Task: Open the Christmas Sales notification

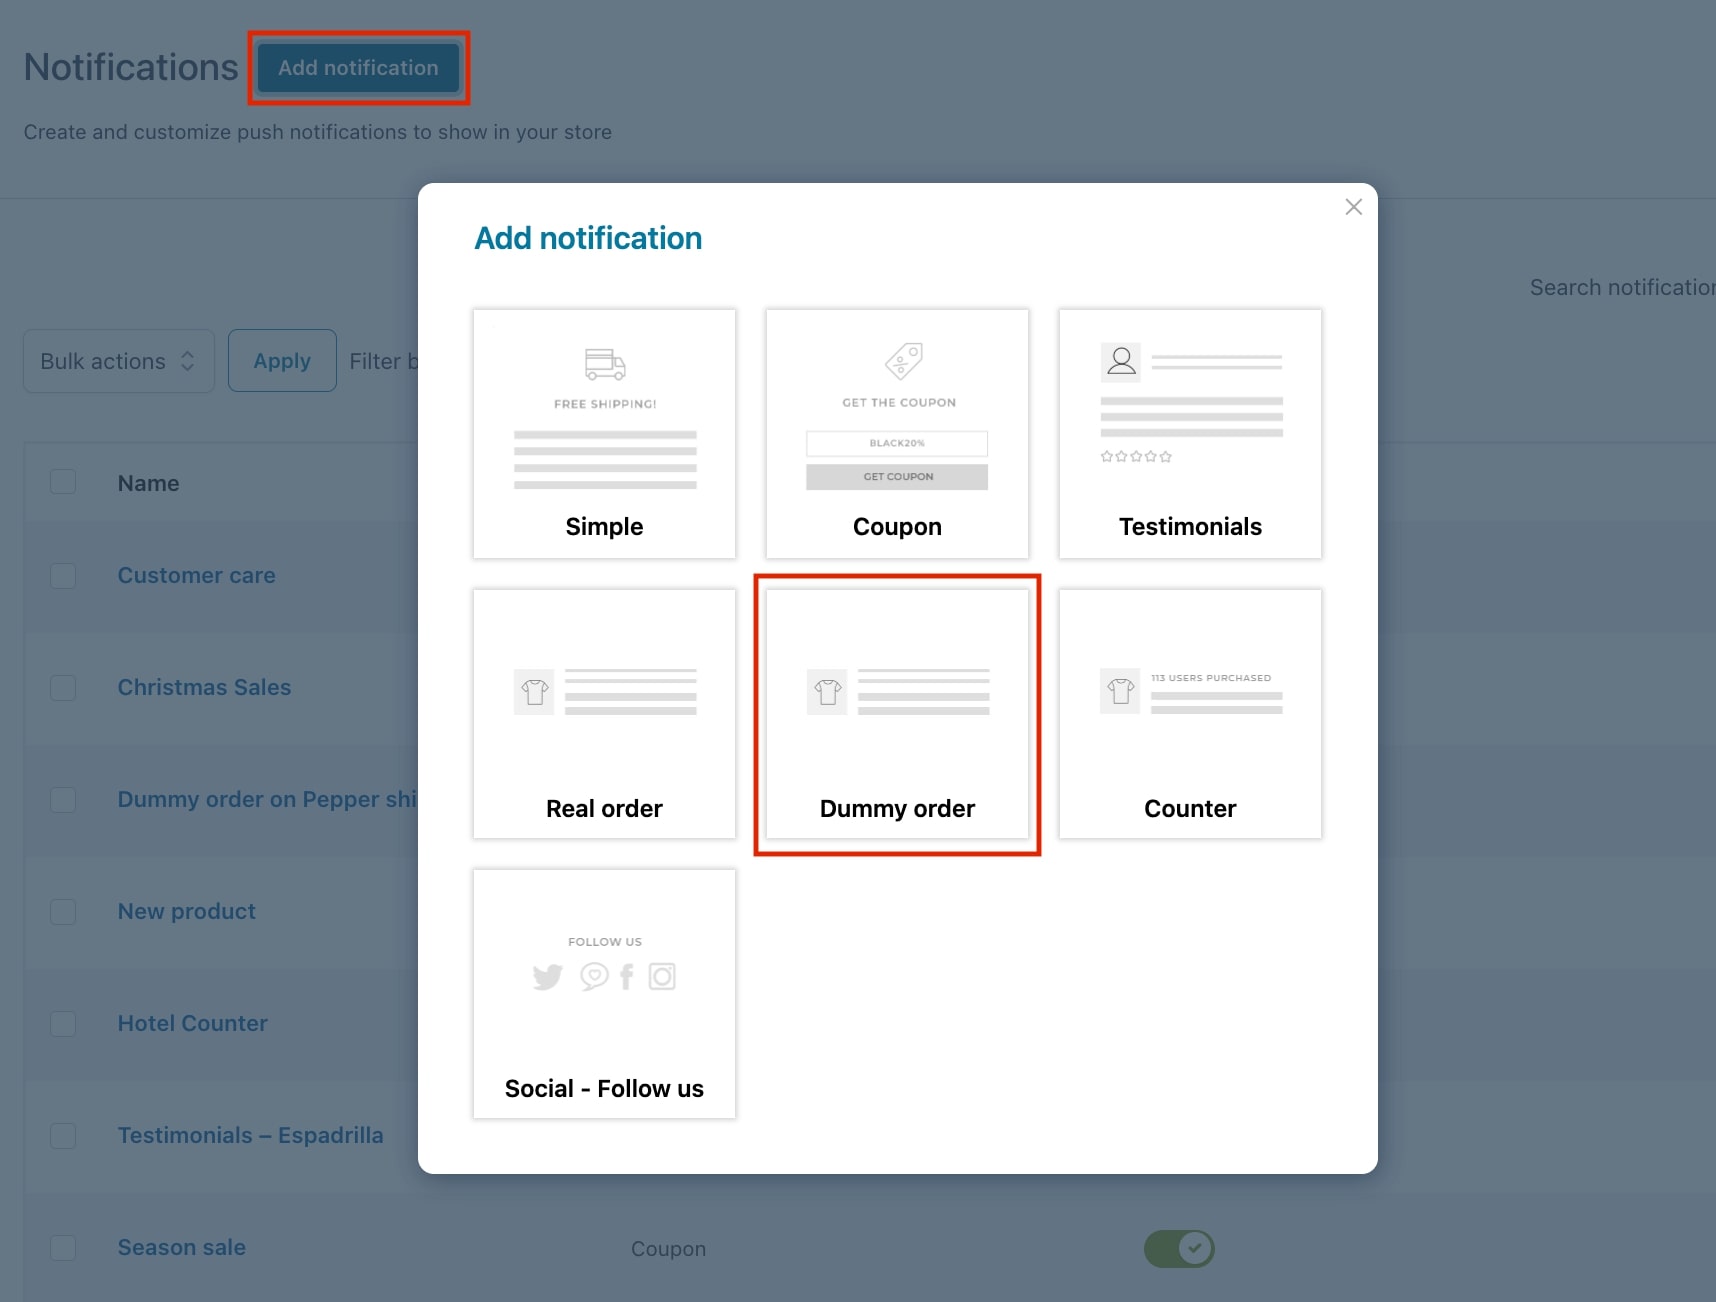Action: (204, 687)
